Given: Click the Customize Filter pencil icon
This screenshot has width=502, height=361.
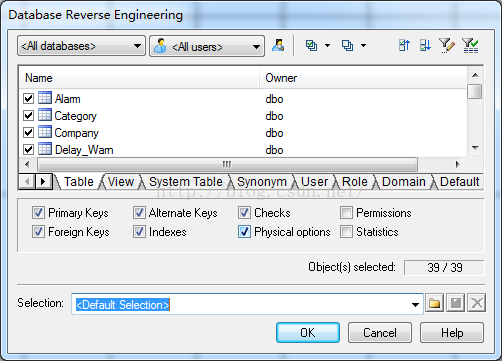Looking at the screenshot, I should [x=447, y=46].
